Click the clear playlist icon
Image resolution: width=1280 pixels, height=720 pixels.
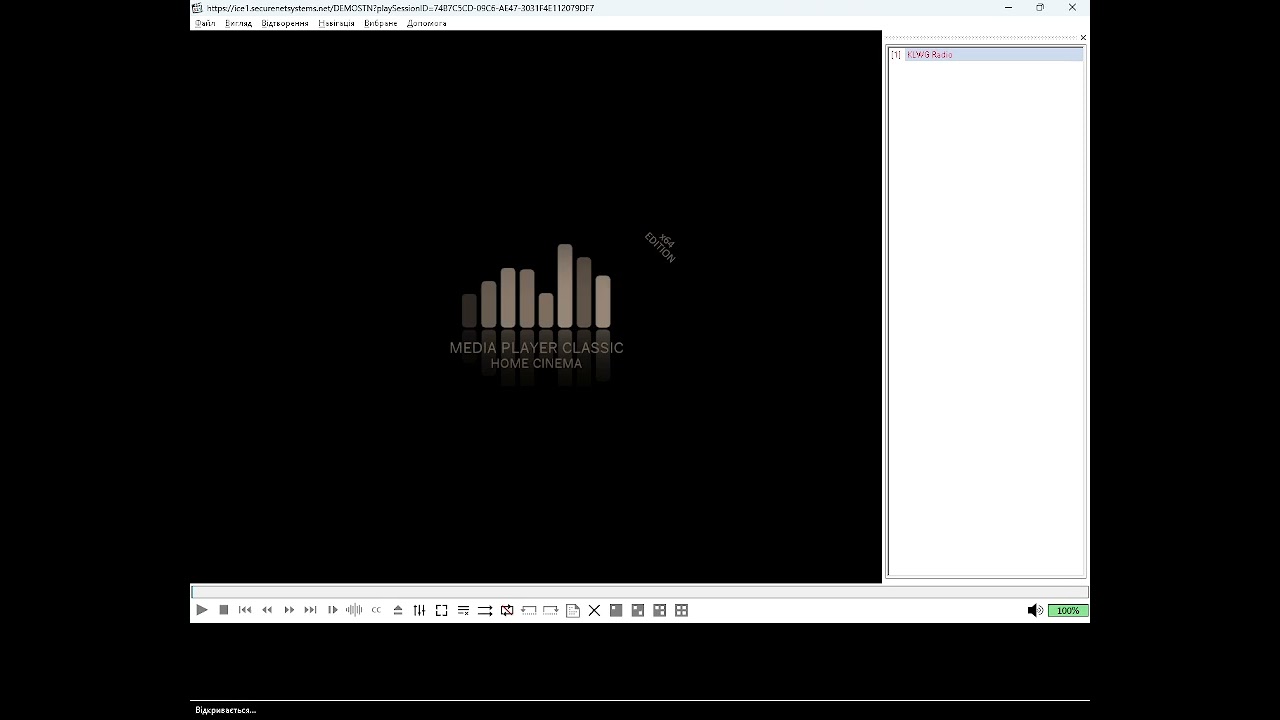click(464, 610)
